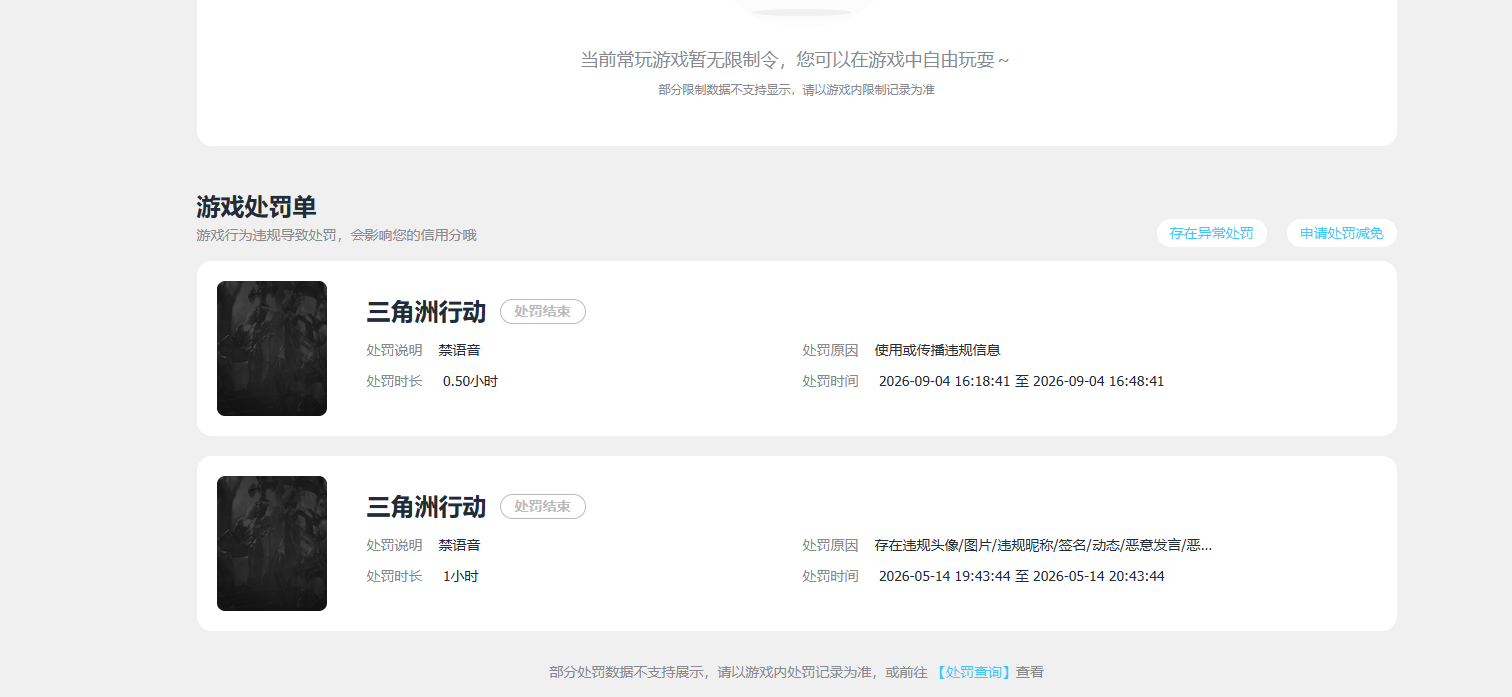Click the 部分限制数据不支持显示 note
1512x697 pixels.
point(796,89)
